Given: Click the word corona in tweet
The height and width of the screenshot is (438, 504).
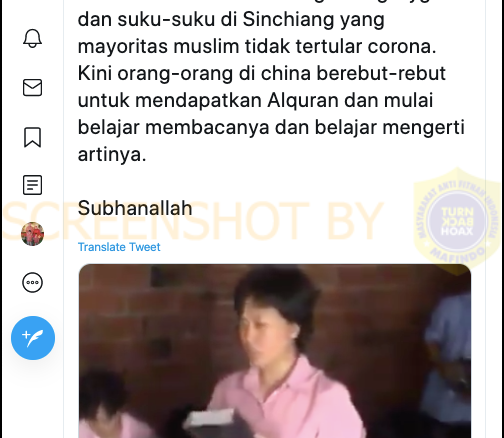Looking at the screenshot, I should (402, 46).
